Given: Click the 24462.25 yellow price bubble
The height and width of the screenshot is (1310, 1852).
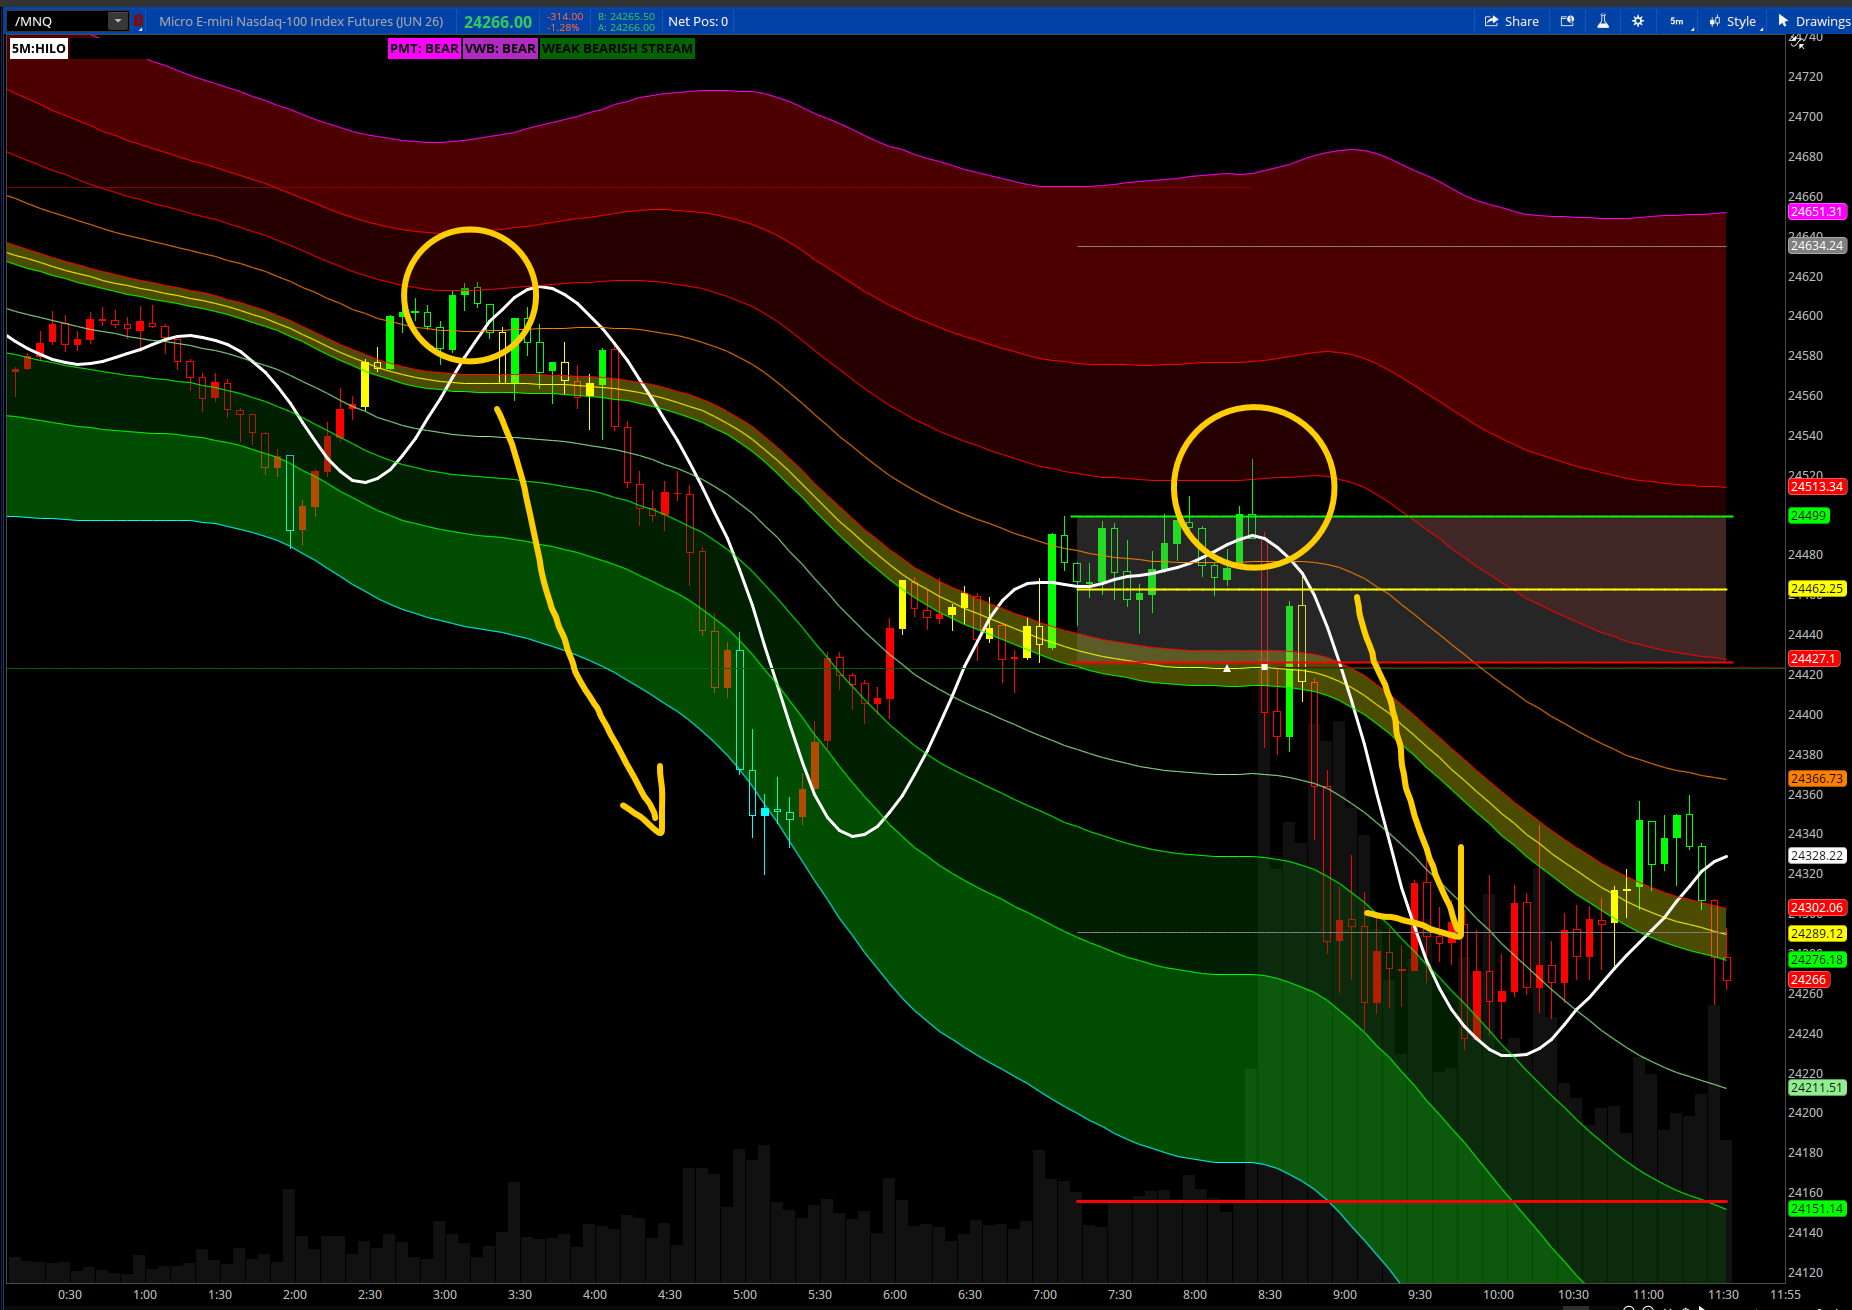Looking at the screenshot, I should click(1816, 589).
